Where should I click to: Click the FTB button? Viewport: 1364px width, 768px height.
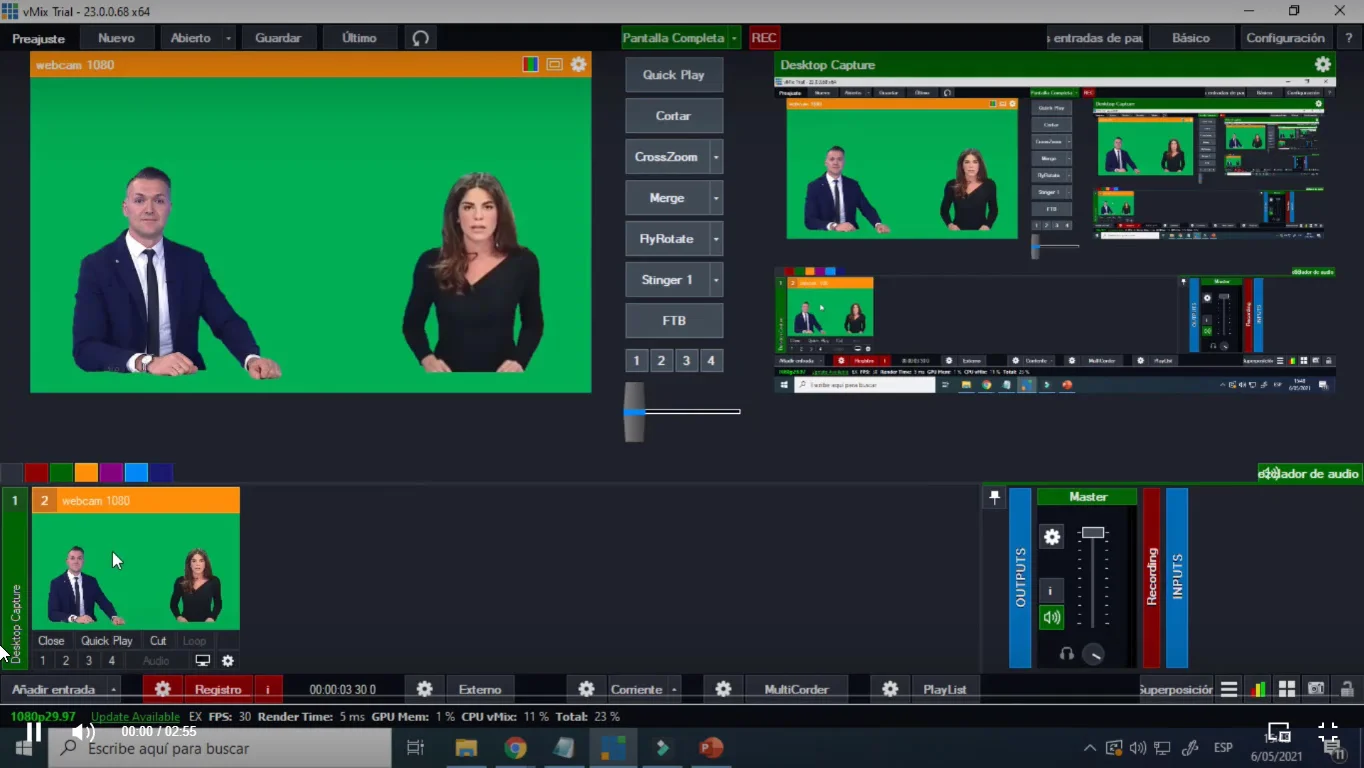click(674, 321)
